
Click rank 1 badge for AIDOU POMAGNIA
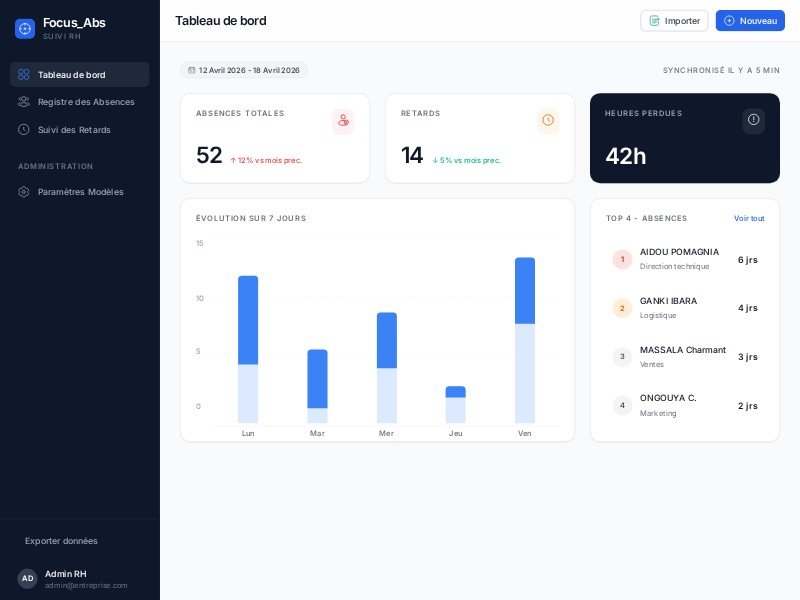(622, 259)
